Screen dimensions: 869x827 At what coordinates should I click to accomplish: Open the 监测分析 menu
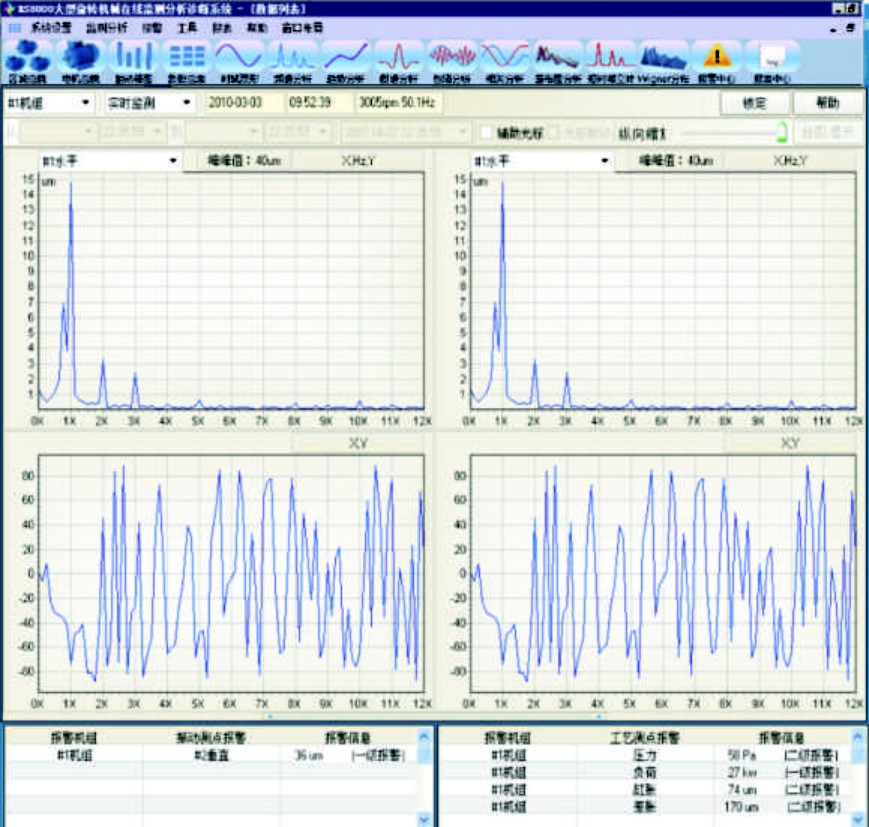click(x=106, y=28)
